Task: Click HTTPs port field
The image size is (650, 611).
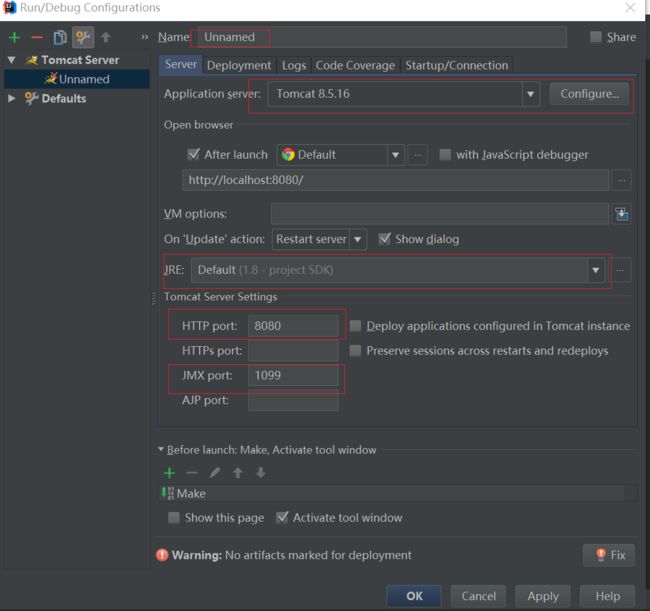Action: (x=293, y=351)
